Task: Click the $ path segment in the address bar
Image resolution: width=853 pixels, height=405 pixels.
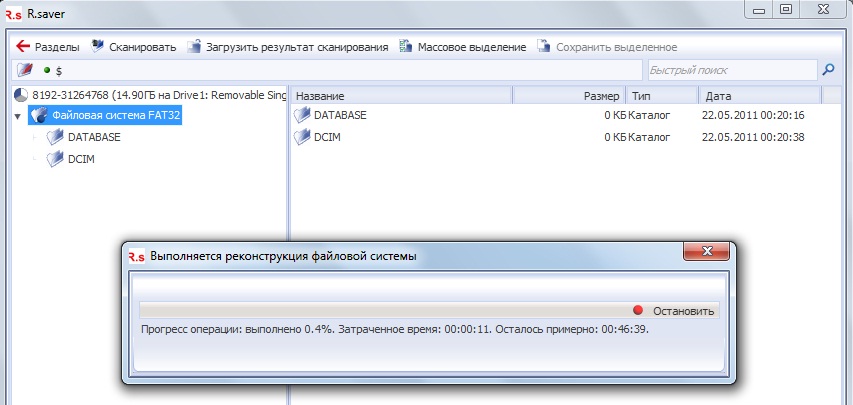Action: coord(59,71)
